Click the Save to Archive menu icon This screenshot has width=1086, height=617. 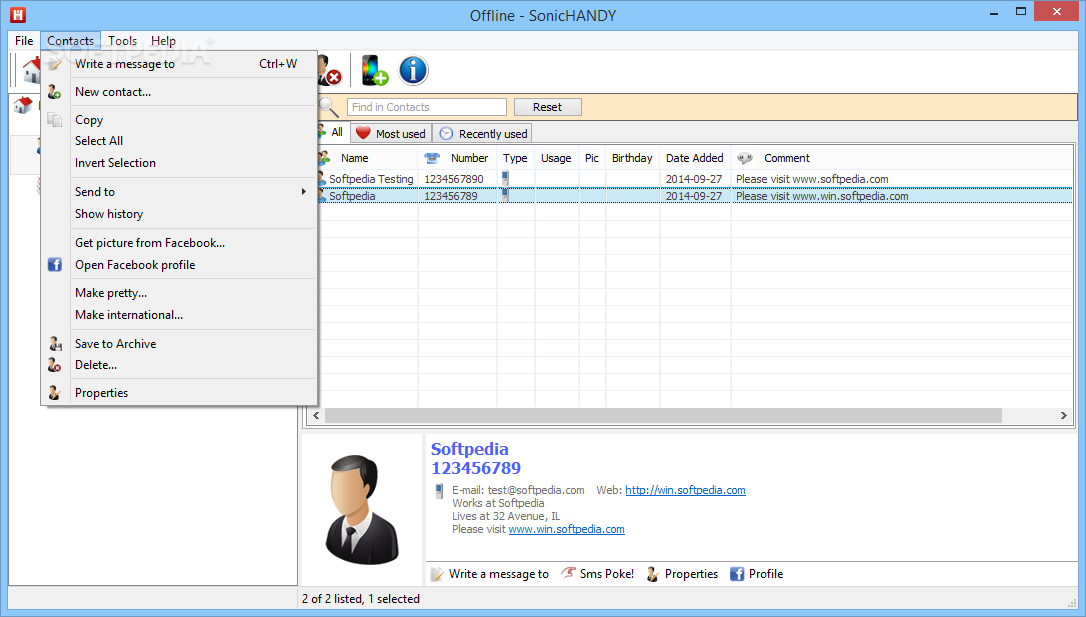point(55,343)
